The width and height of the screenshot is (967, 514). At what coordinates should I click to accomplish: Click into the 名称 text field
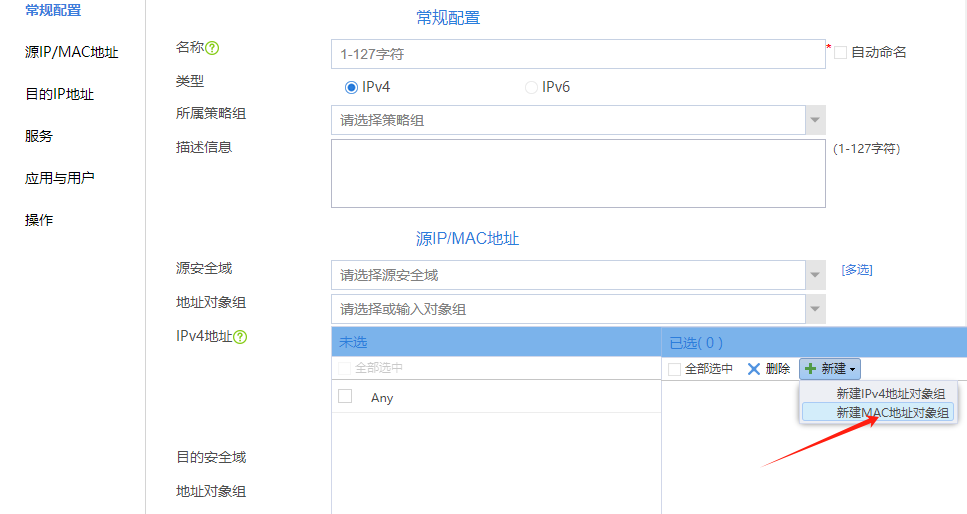click(x=578, y=53)
